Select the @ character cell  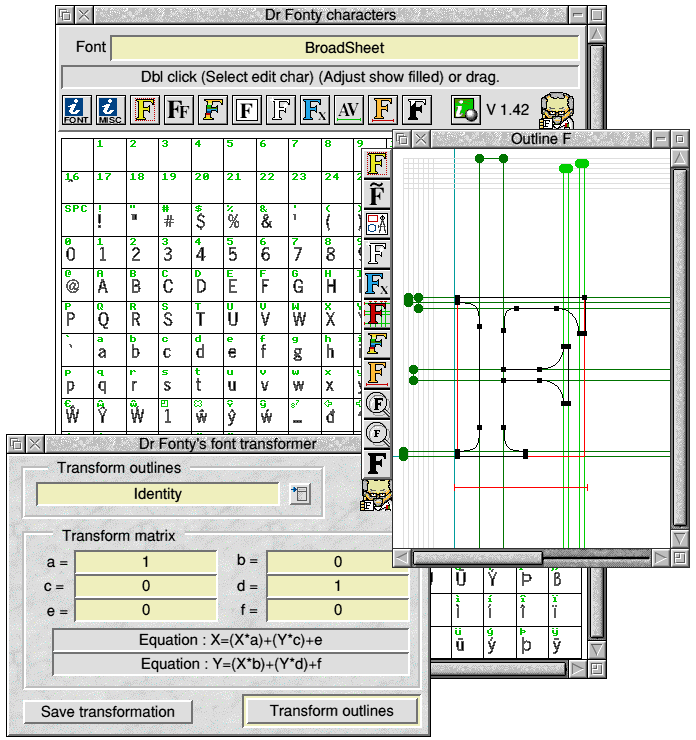tap(77, 285)
